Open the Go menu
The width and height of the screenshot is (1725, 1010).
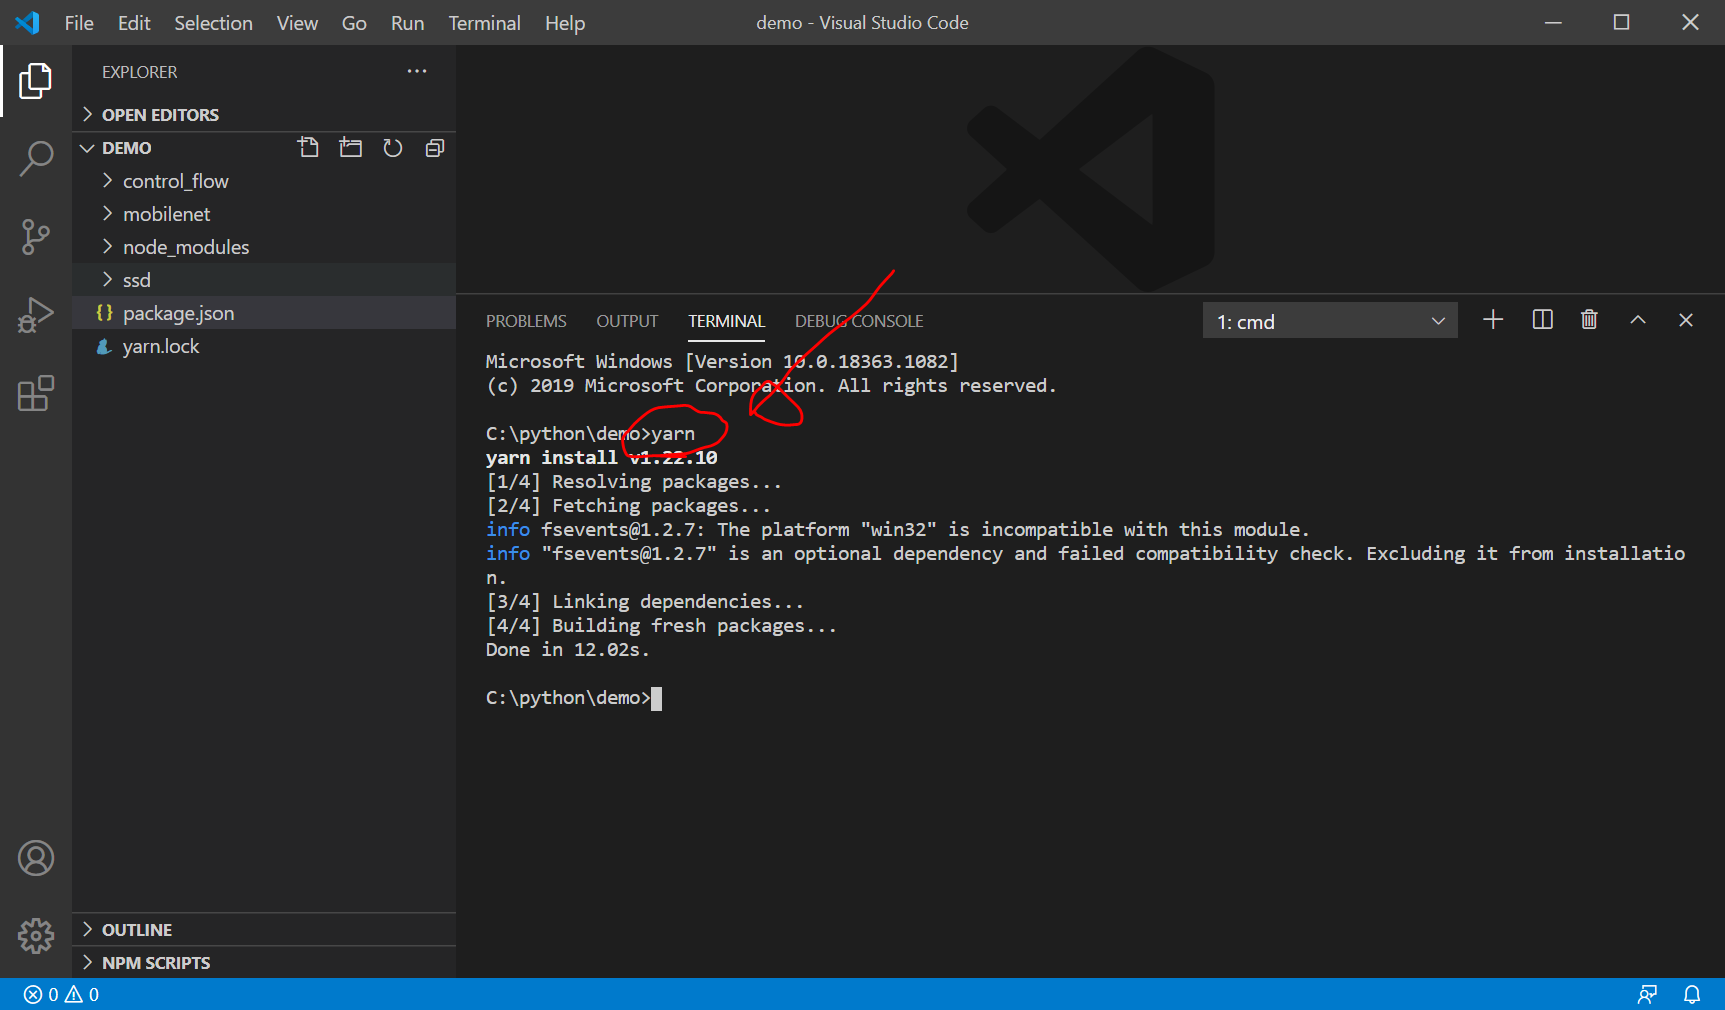[354, 23]
